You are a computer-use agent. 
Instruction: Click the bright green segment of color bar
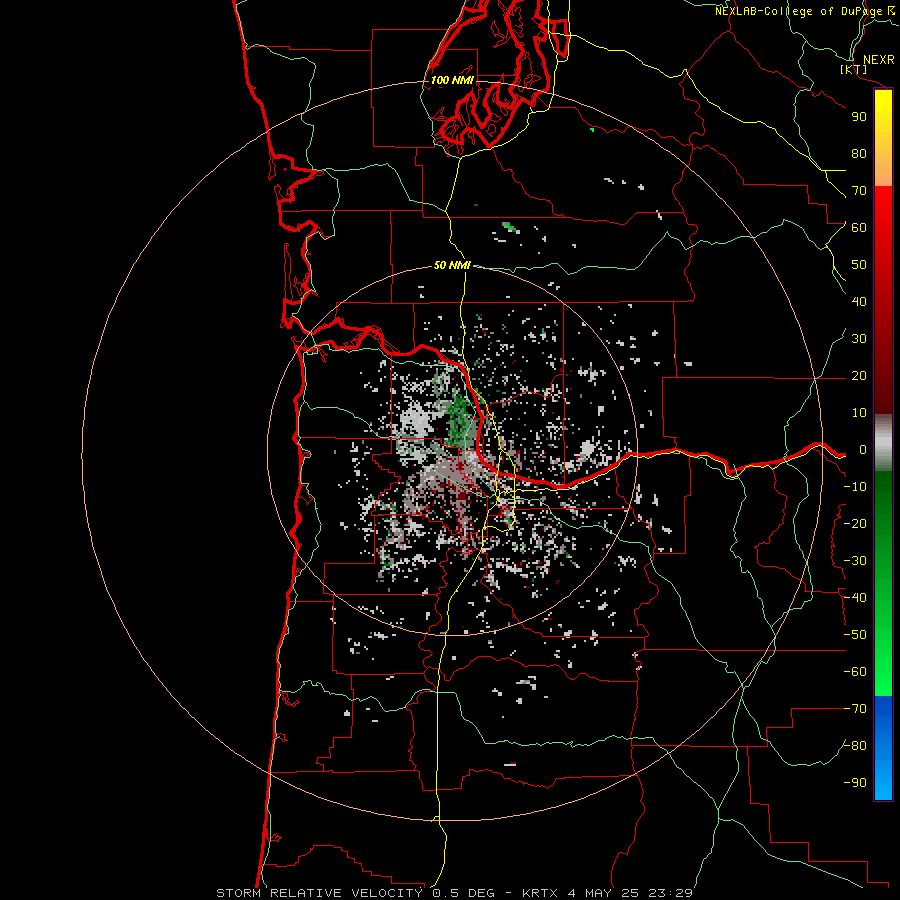point(883,660)
